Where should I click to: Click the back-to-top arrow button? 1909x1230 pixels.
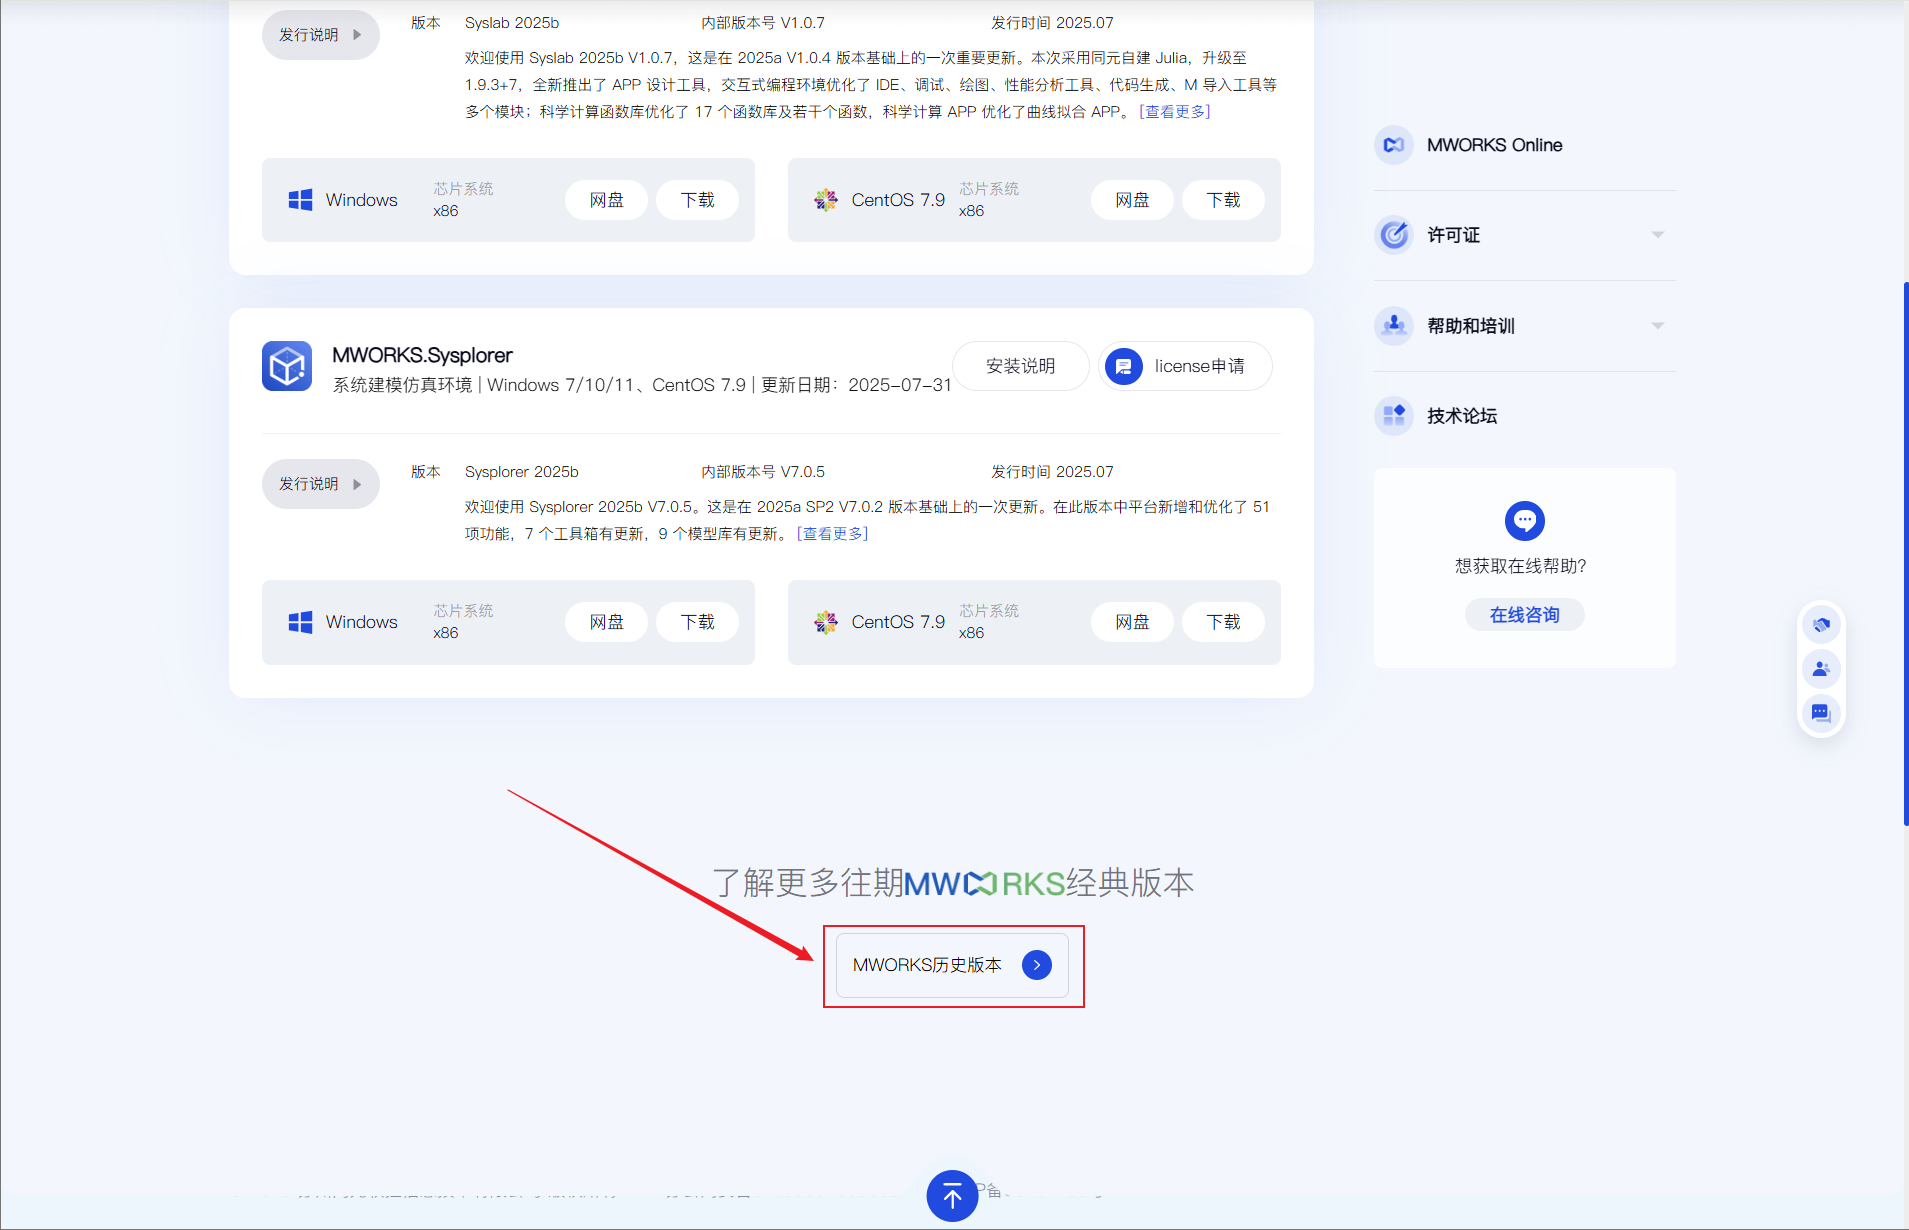(x=952, y=1195)
